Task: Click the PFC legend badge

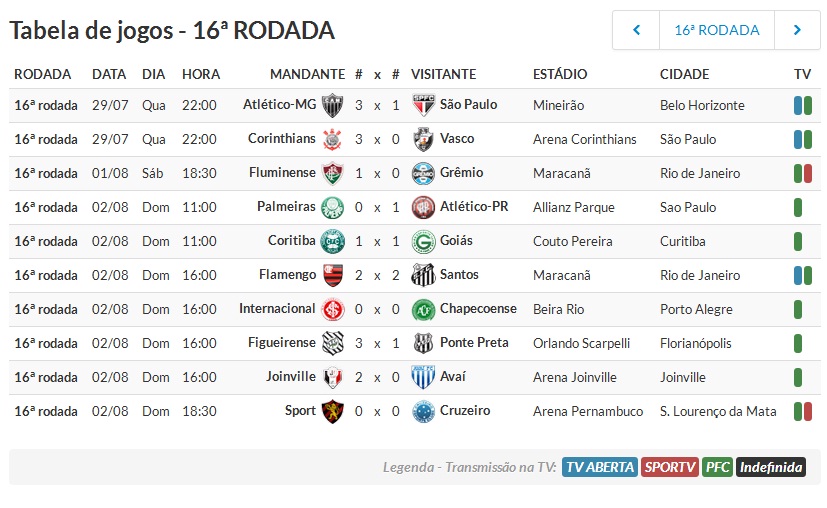Action: (717, 467)
